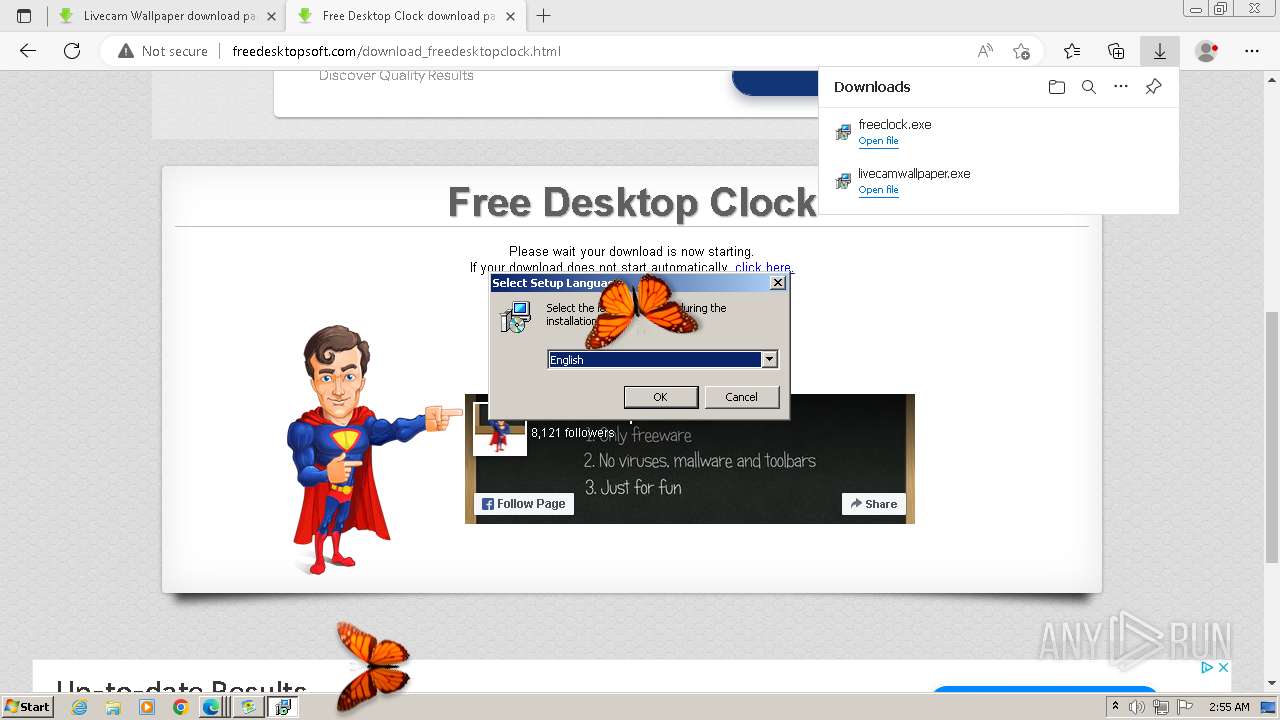
Task: Click the Not secure warning icon
Action: pyautogui.click(x=126, y=51)
